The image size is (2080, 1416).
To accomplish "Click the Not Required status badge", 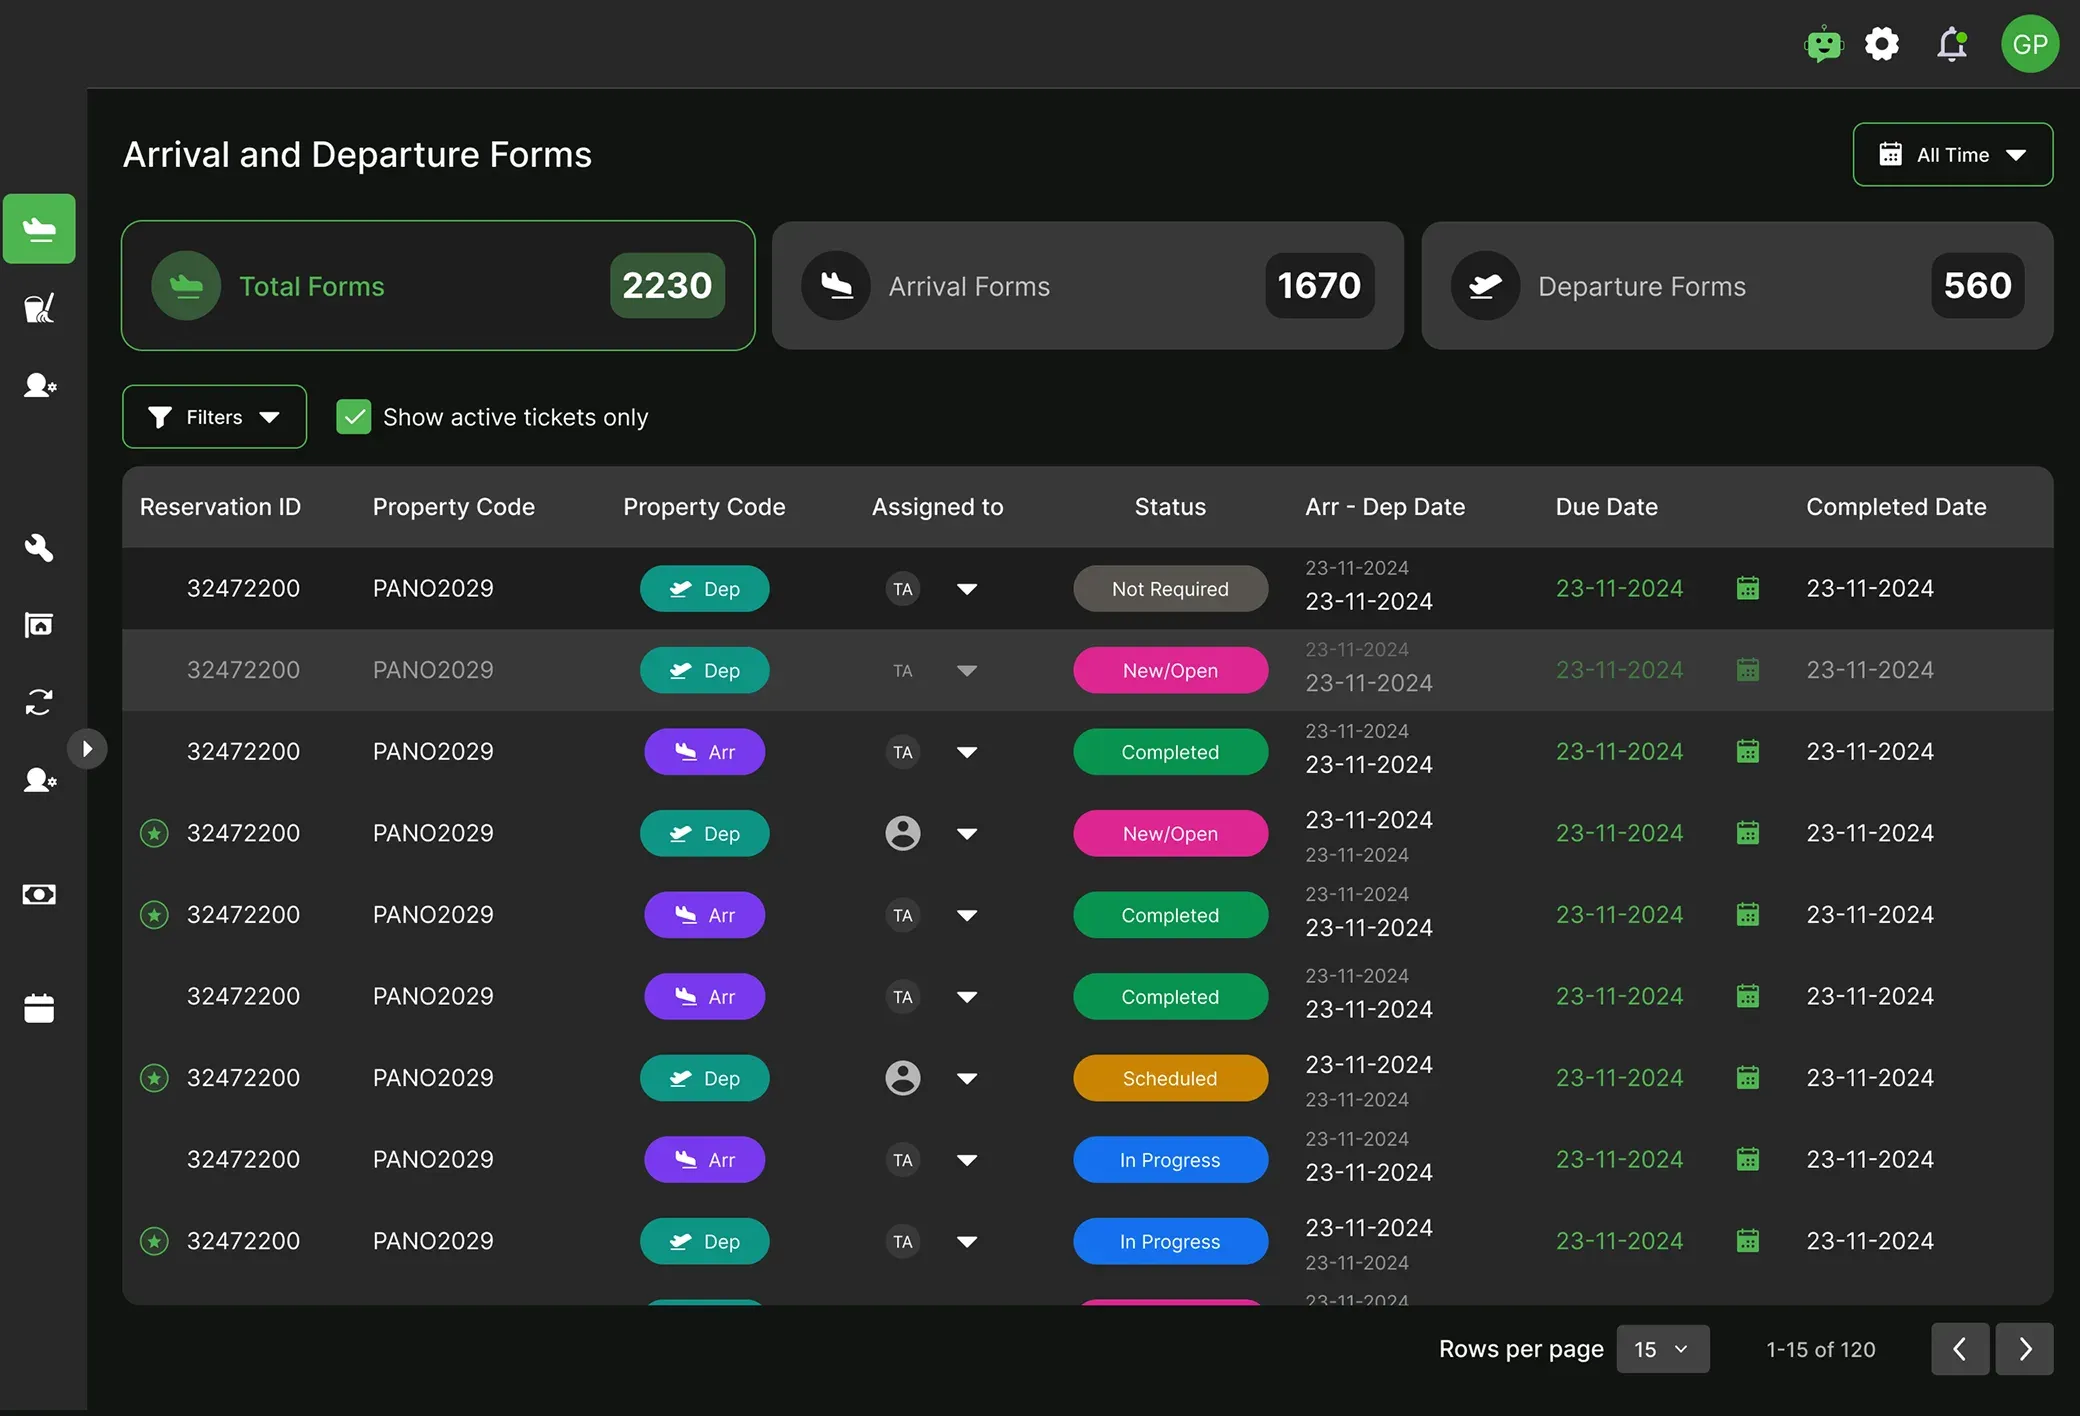I will click(1171, 589).
